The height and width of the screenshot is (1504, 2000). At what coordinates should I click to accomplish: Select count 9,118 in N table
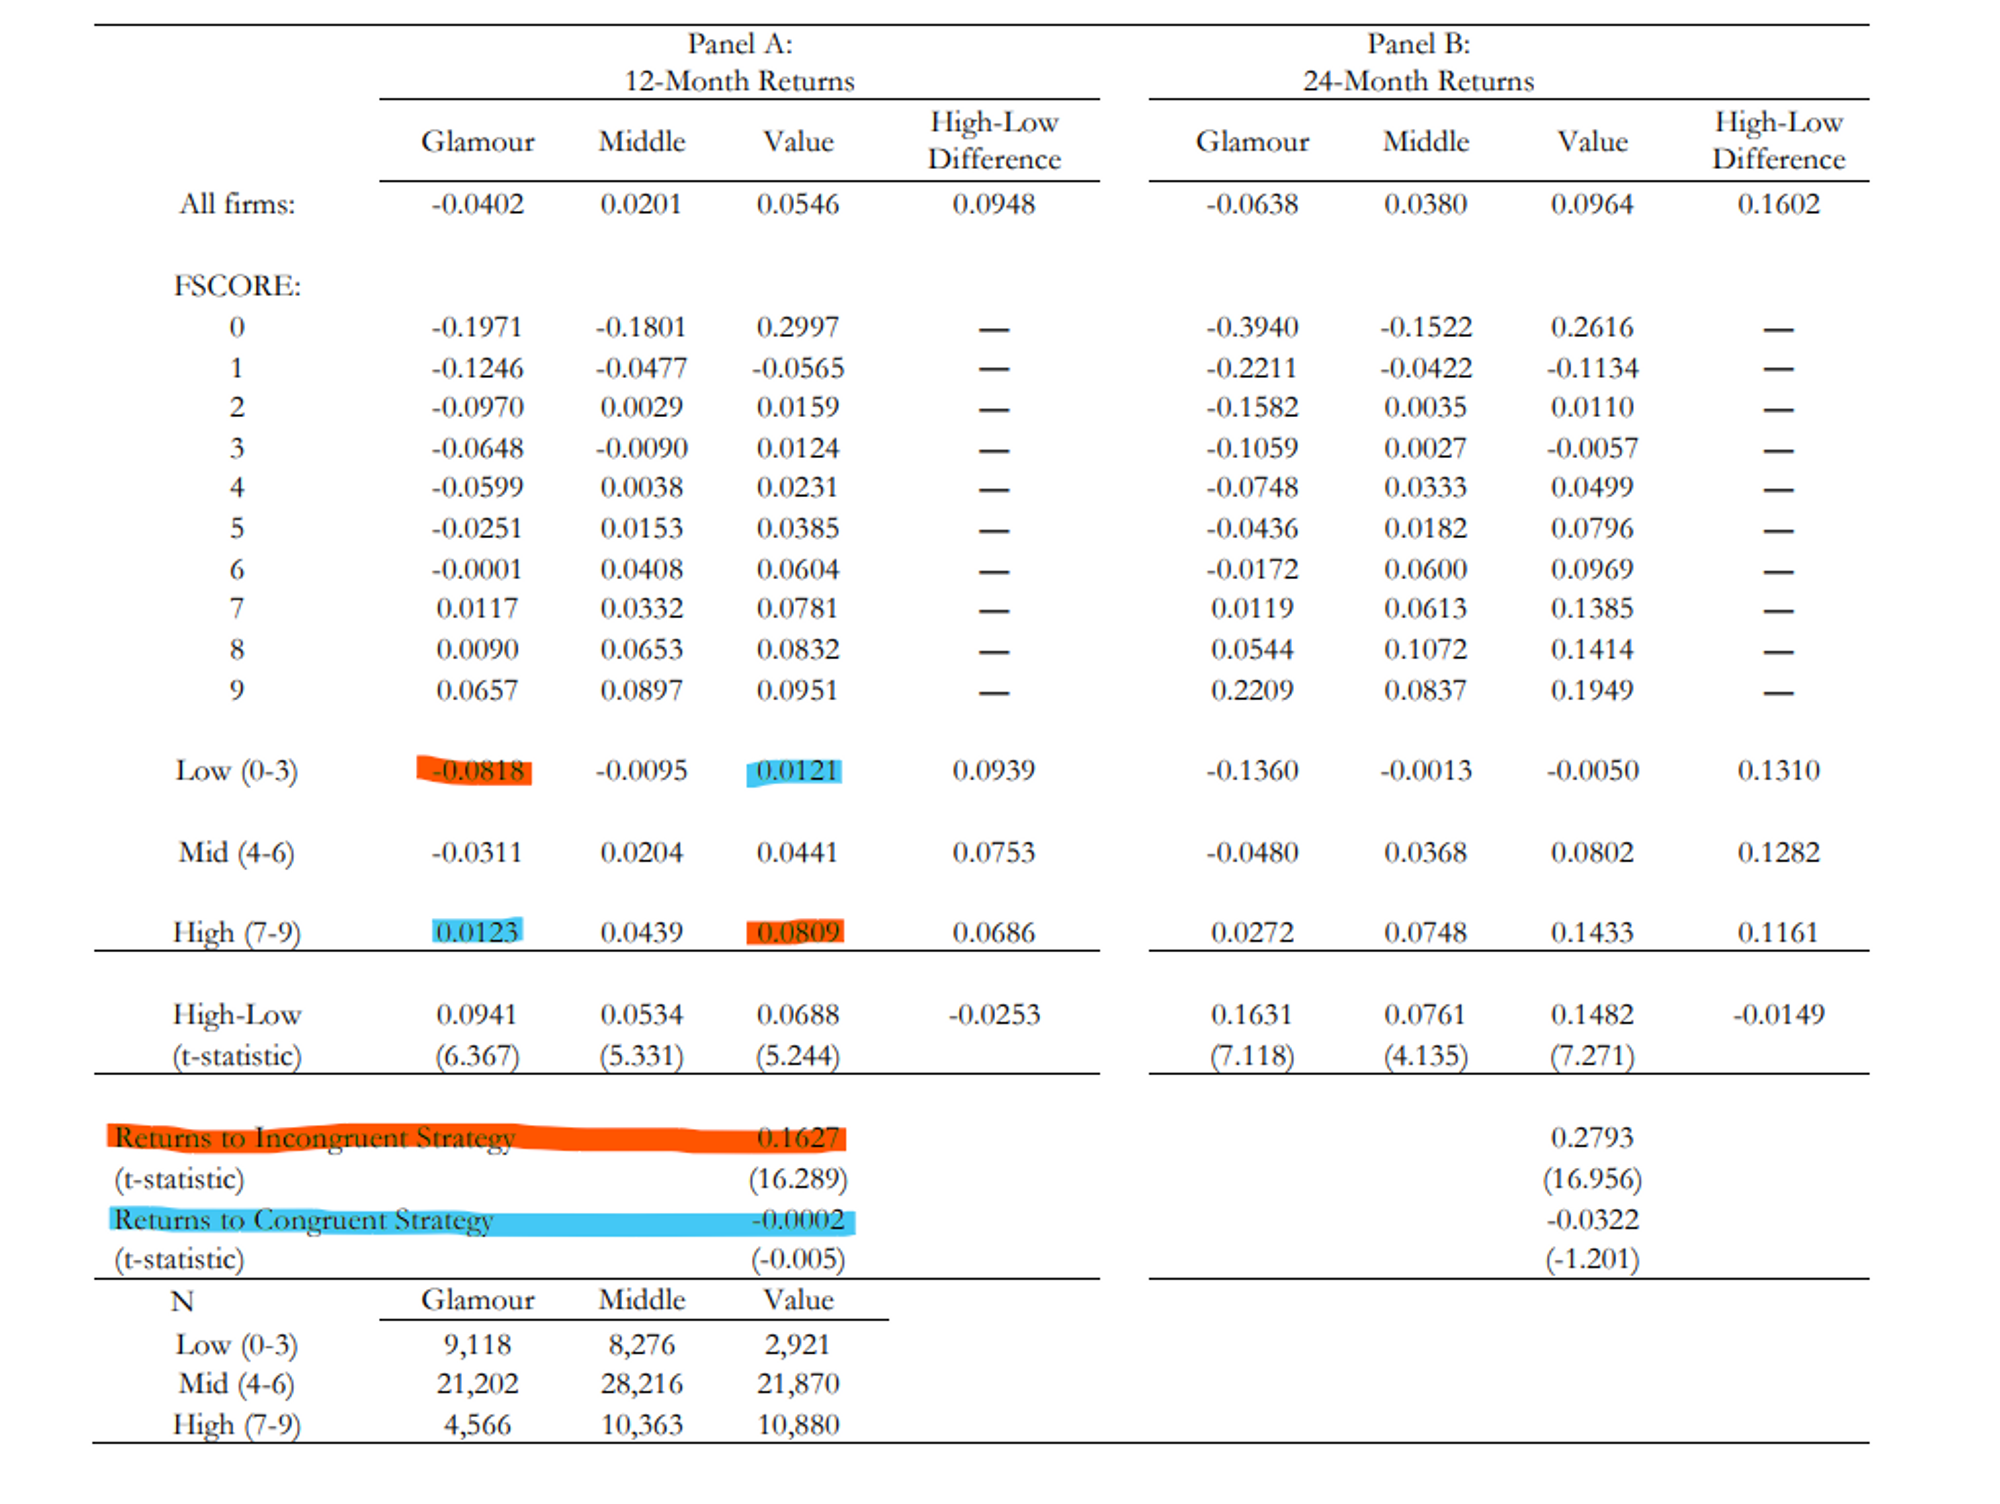(x=477, y=1345)
